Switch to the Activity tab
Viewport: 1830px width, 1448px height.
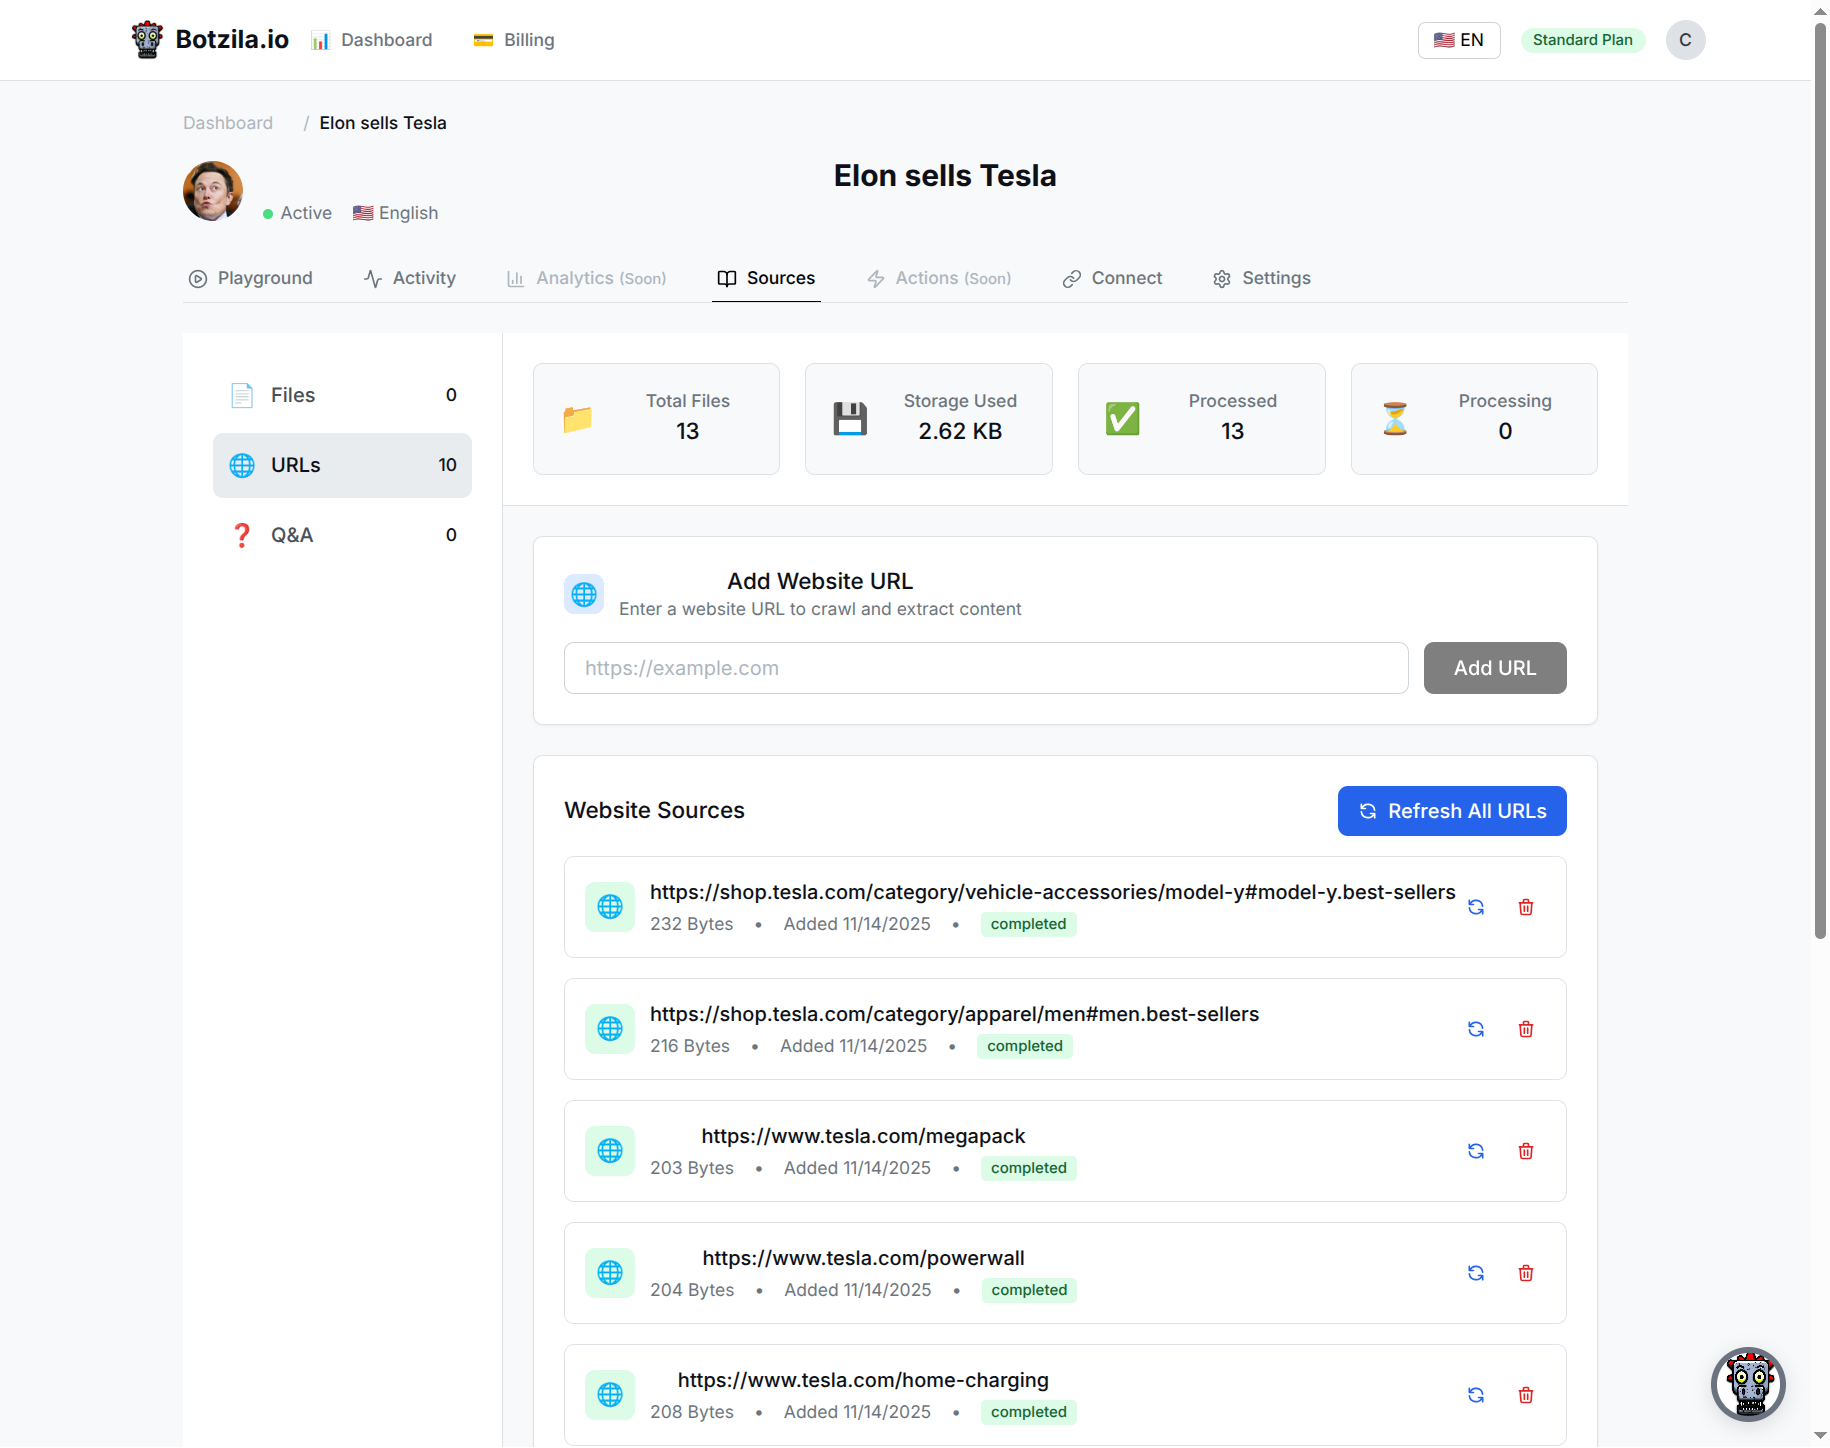(x=410, y=278)
